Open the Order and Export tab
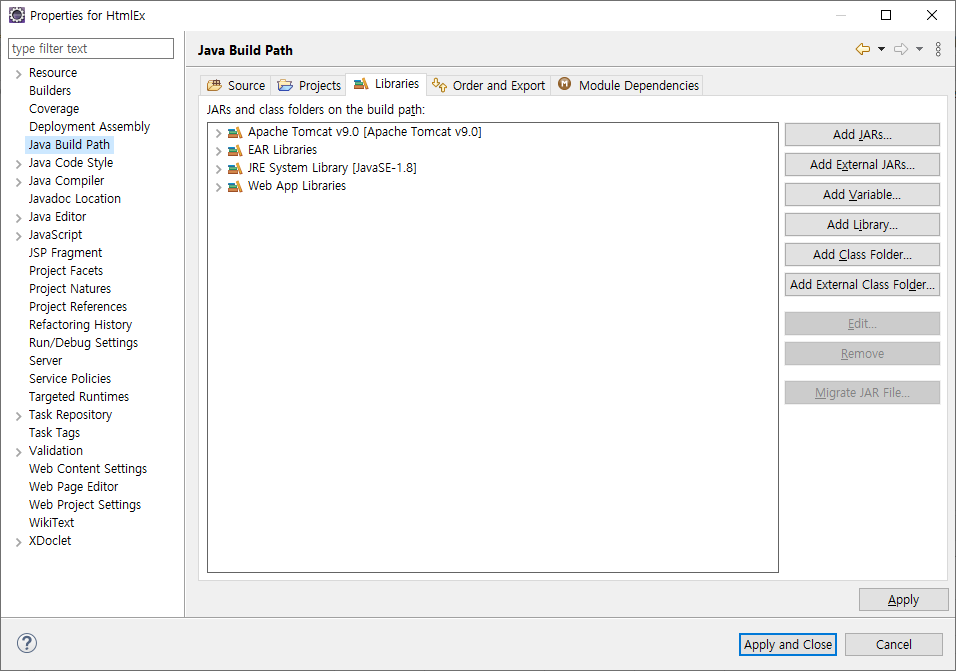 click(x=488, y=85)
